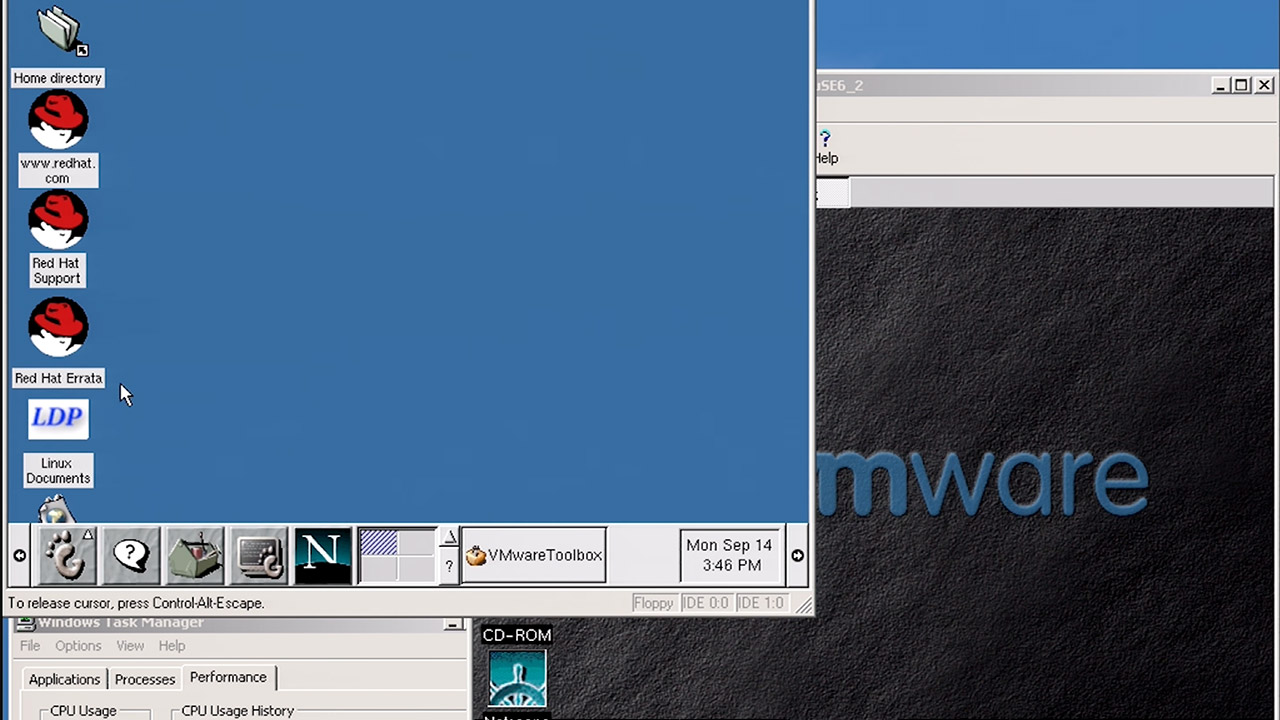Click the IDE 0:0 device indicator
The height and width of the screenshot is (720, 1280).
pyautogui.click(x=705, y=603)
